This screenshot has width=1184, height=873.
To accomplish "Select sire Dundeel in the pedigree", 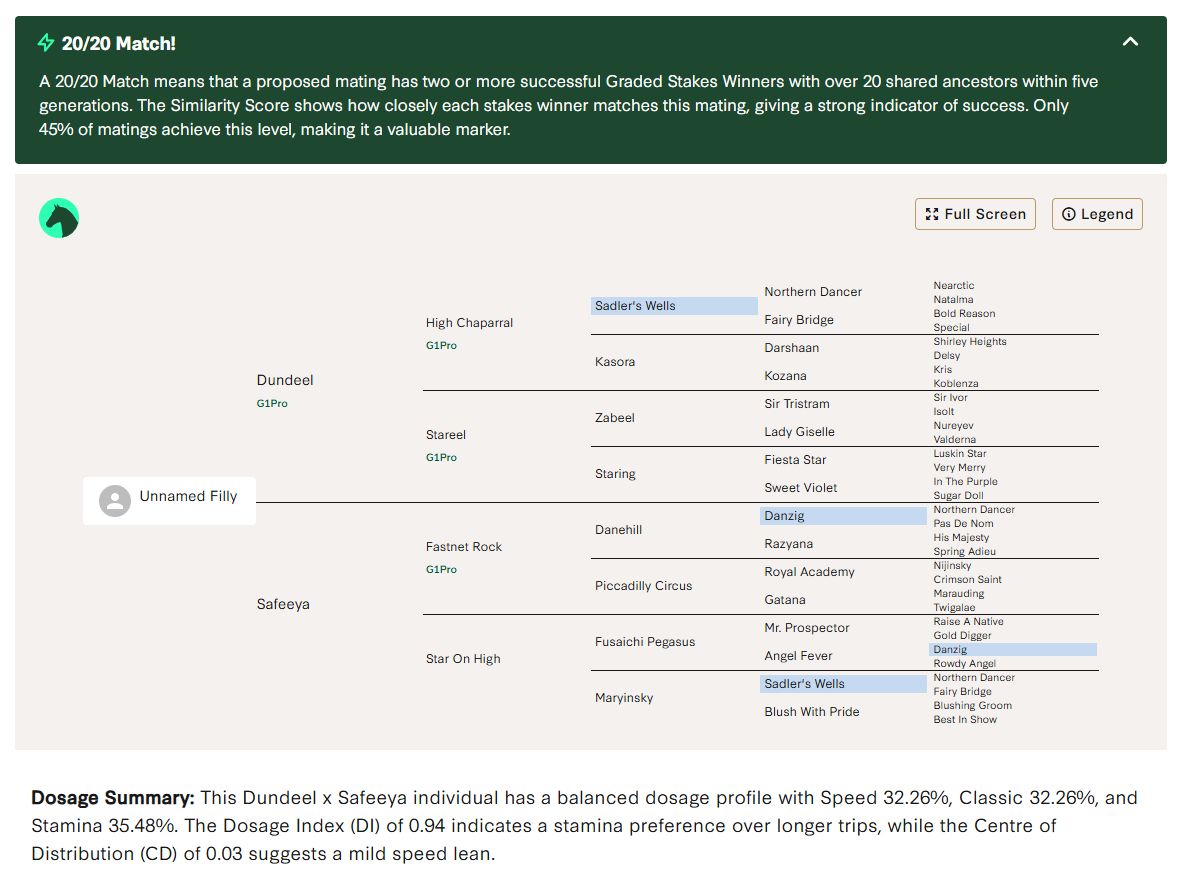I will [x=285, y=380].
